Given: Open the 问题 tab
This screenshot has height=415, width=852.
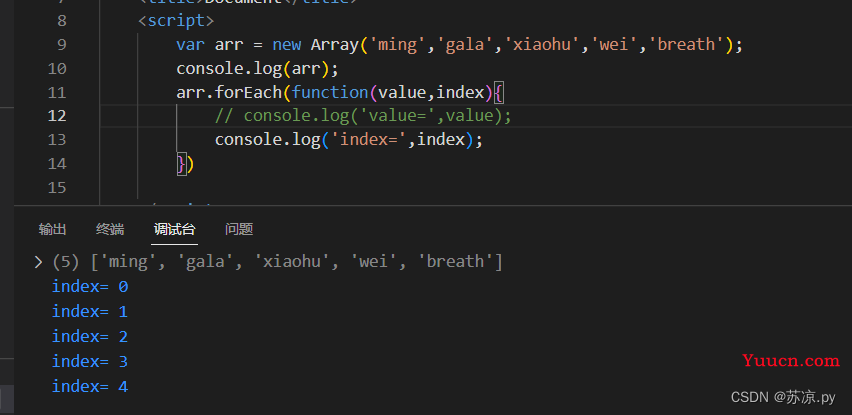Looking at the screenshot, I should (x=239, y=229).
